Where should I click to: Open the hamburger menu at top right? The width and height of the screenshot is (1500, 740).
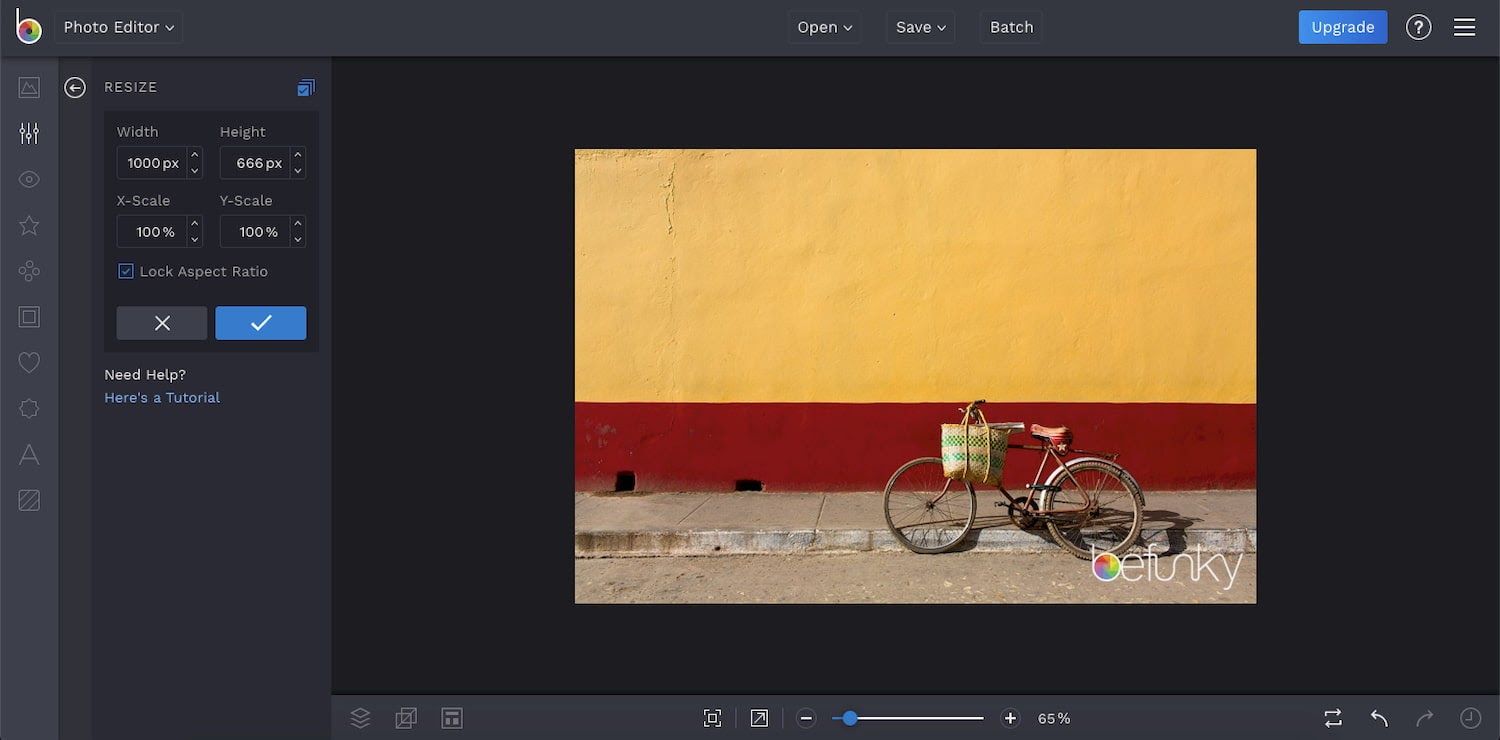[1464, 28]
